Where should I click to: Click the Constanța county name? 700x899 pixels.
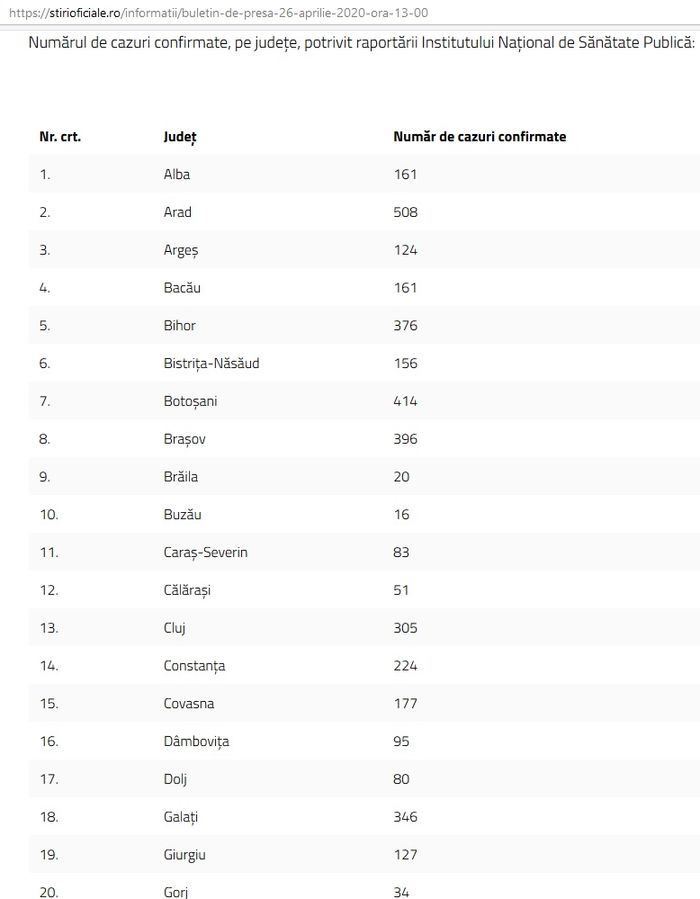point(194,666)
